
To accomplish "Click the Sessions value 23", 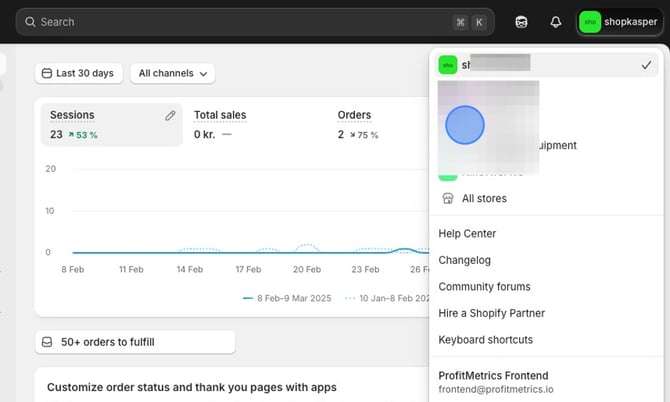I will [x=56, y=135].
